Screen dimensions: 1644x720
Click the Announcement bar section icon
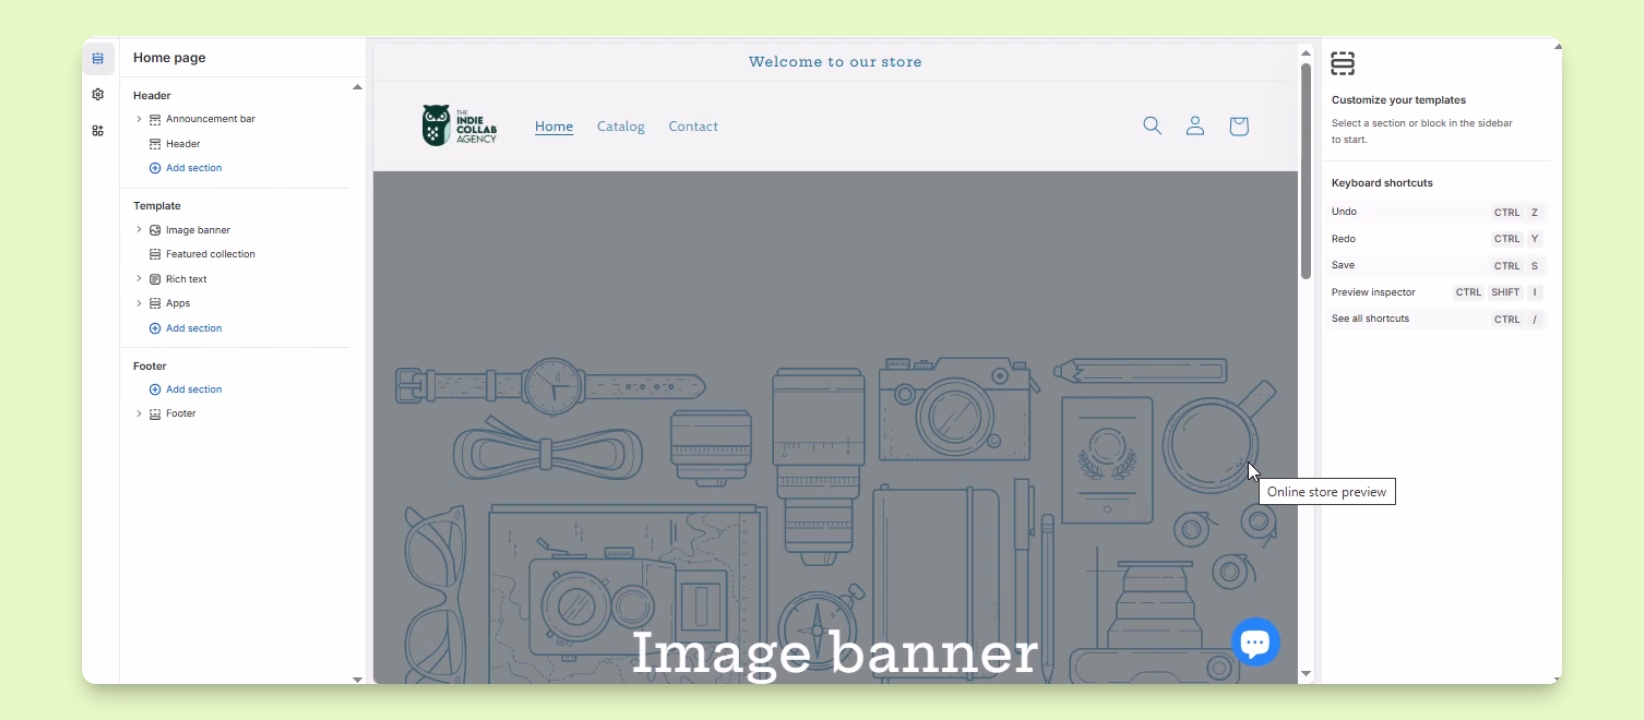pos(155,119)
